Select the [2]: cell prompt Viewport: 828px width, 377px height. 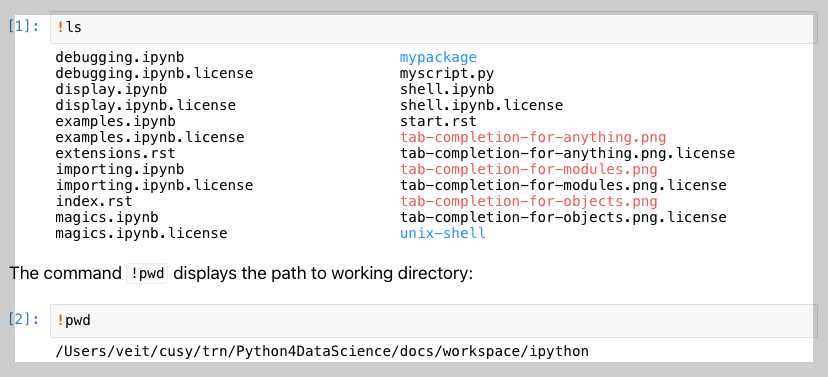(x=24, y=319)
